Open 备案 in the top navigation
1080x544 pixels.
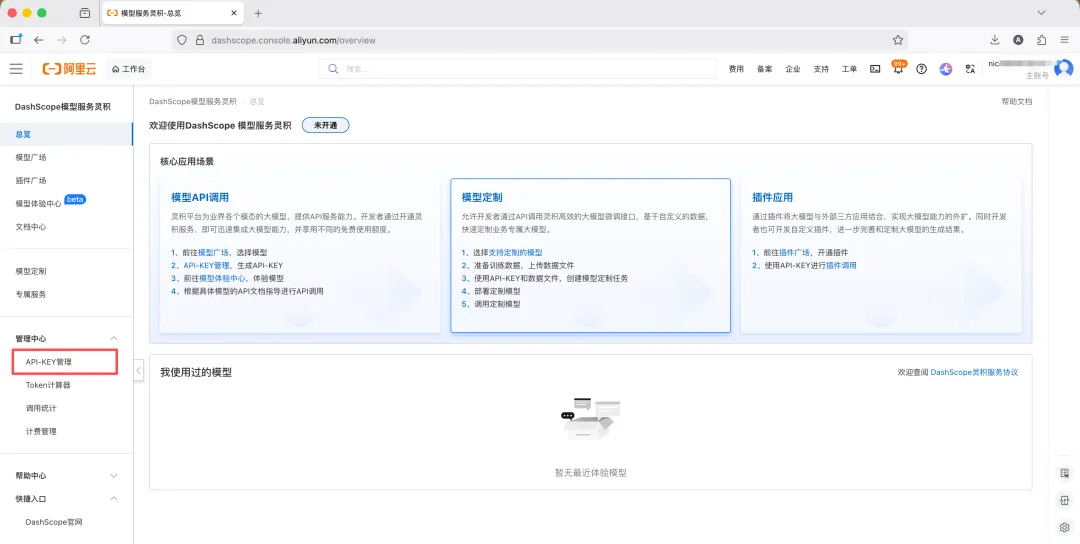pos(765,69)
